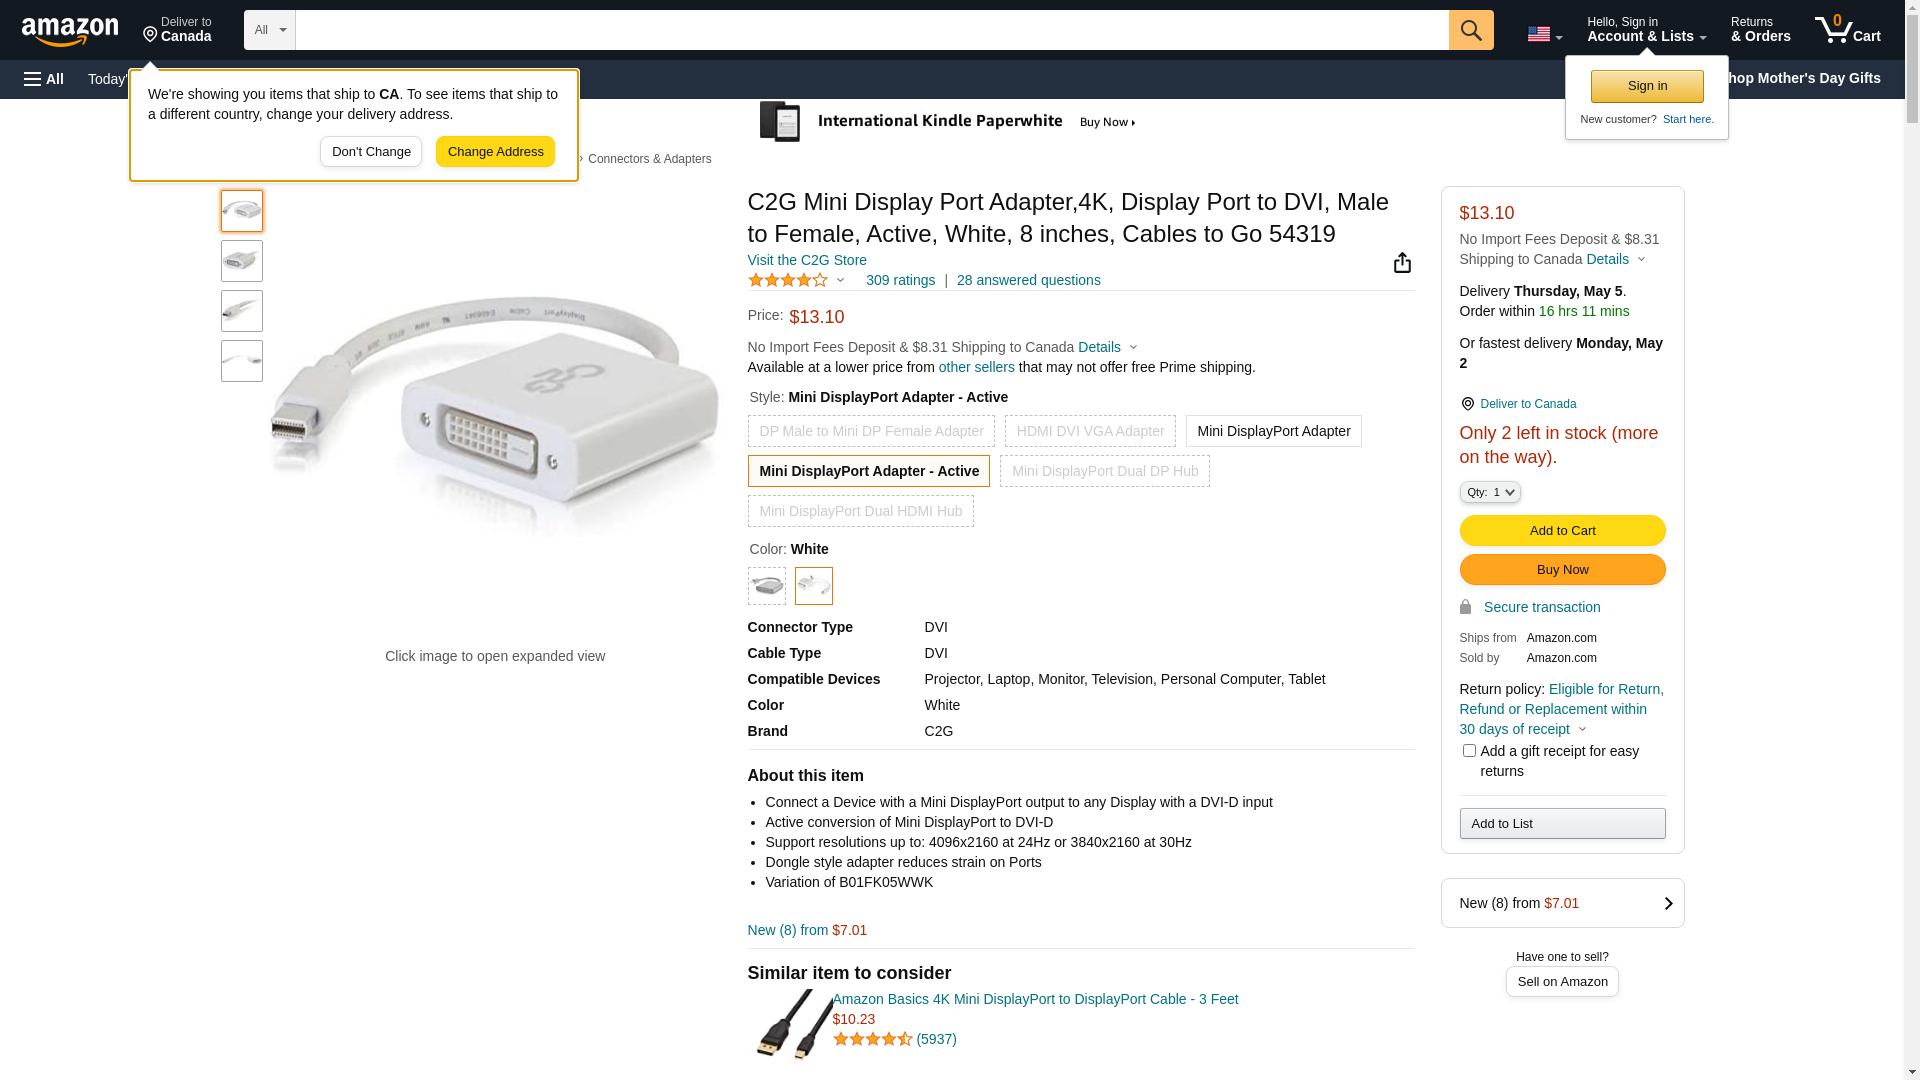Screen dimensions: 1920x1080
Task: Select HDMI DVI VGA Adapter style option
Action: point(1089,431)
